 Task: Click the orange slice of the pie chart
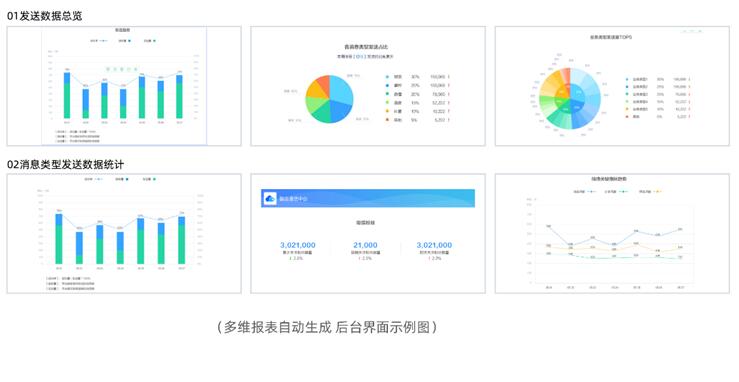click(323, 85)
